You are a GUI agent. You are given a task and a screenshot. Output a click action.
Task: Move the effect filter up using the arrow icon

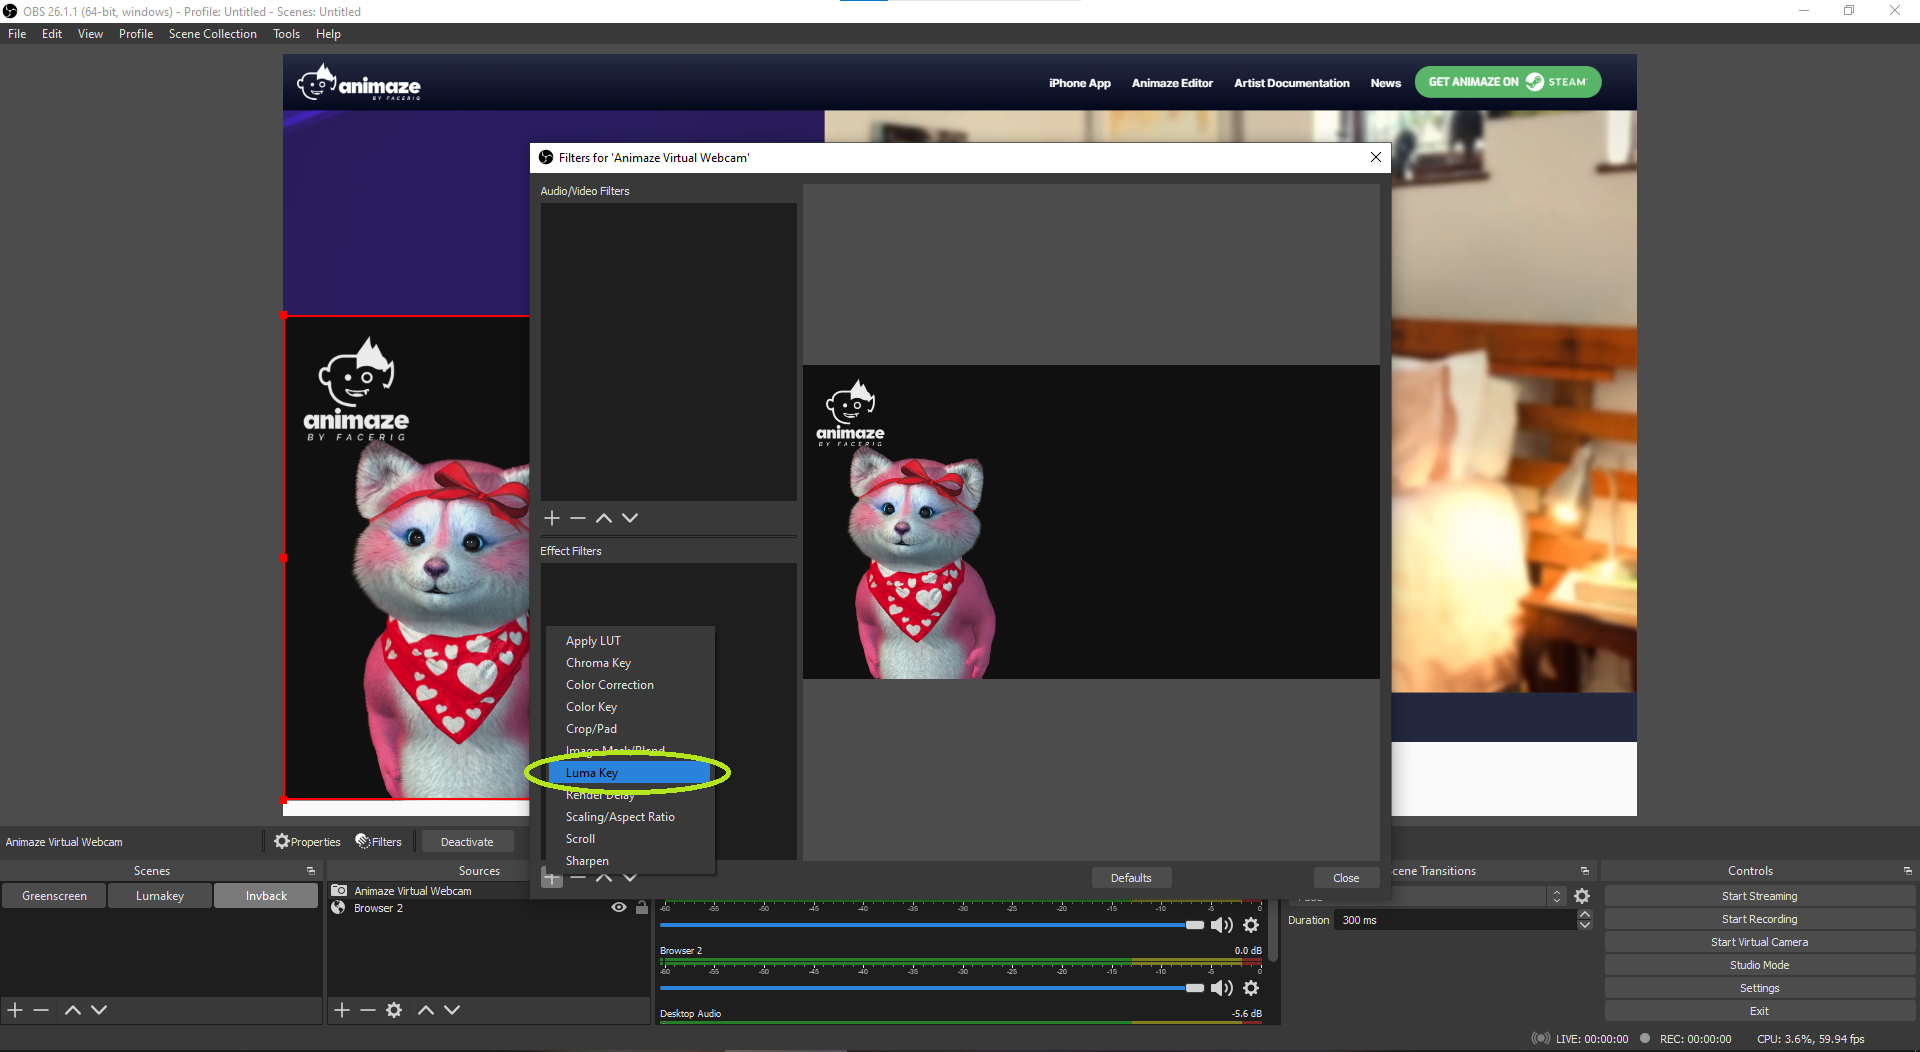click(604, 878)
